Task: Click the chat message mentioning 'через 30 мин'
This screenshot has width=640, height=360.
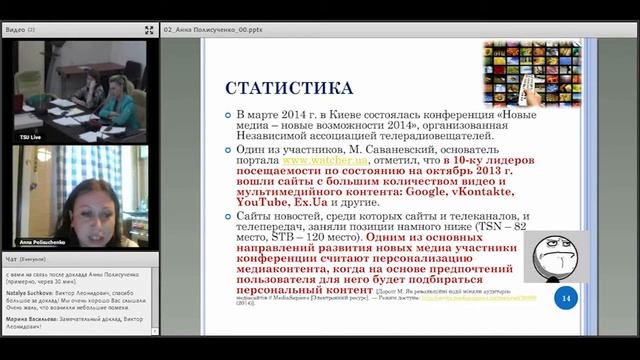Action: point(73,278)
